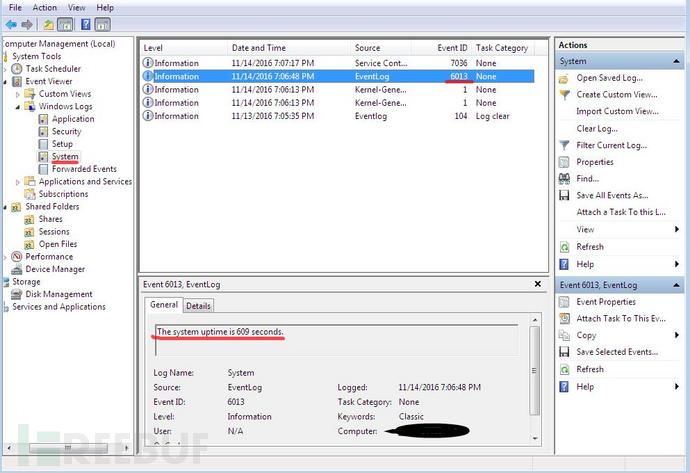Click Clear Log in Actions pane
Viewport: 690px width, 473px height.
coord(597,128)
